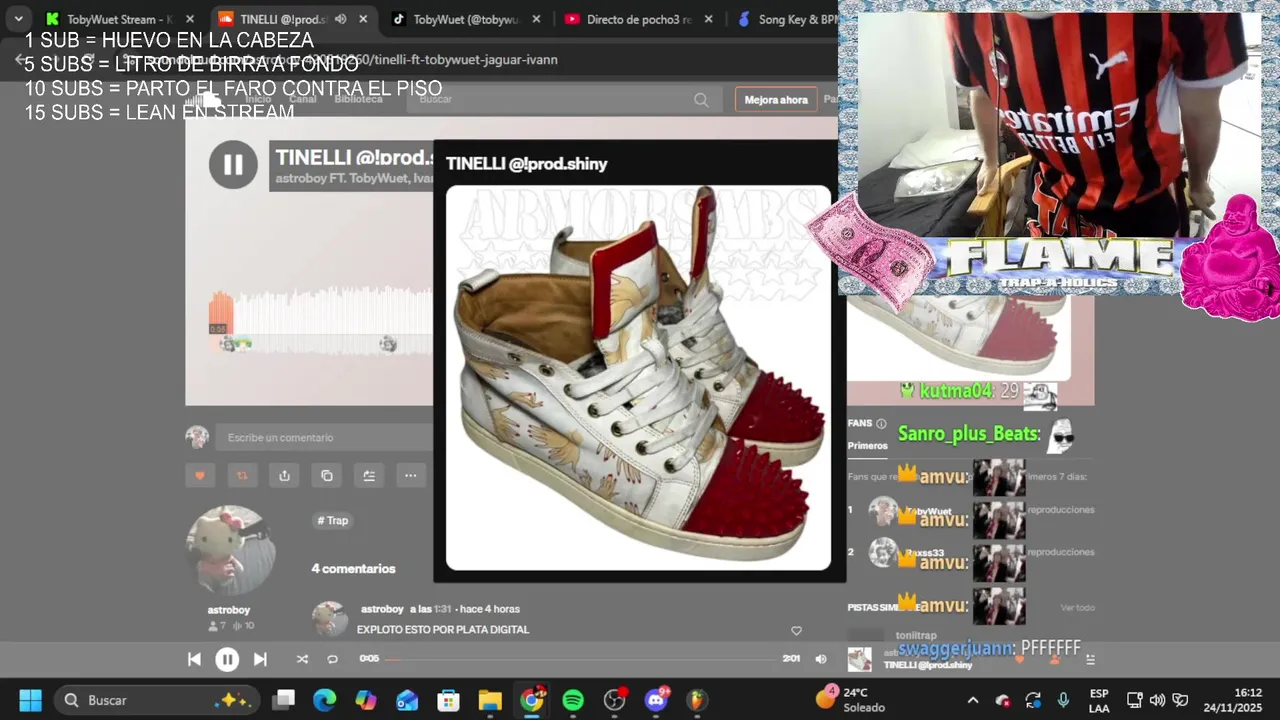Seek on the bottom playback progress bar
Viewport: 1280px width, 720px height.
(x=580, y=659)
